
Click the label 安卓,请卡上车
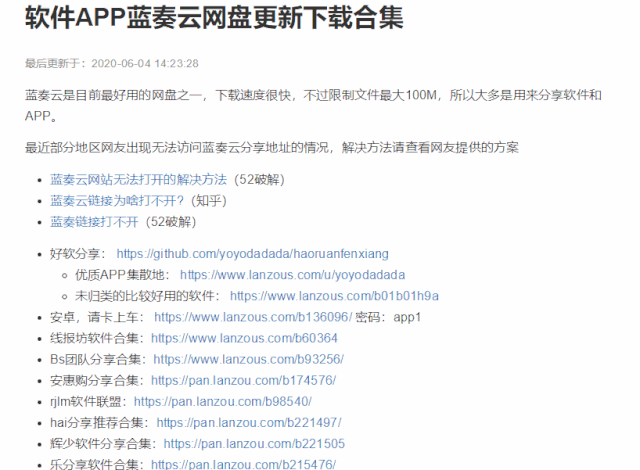(94, 317)
